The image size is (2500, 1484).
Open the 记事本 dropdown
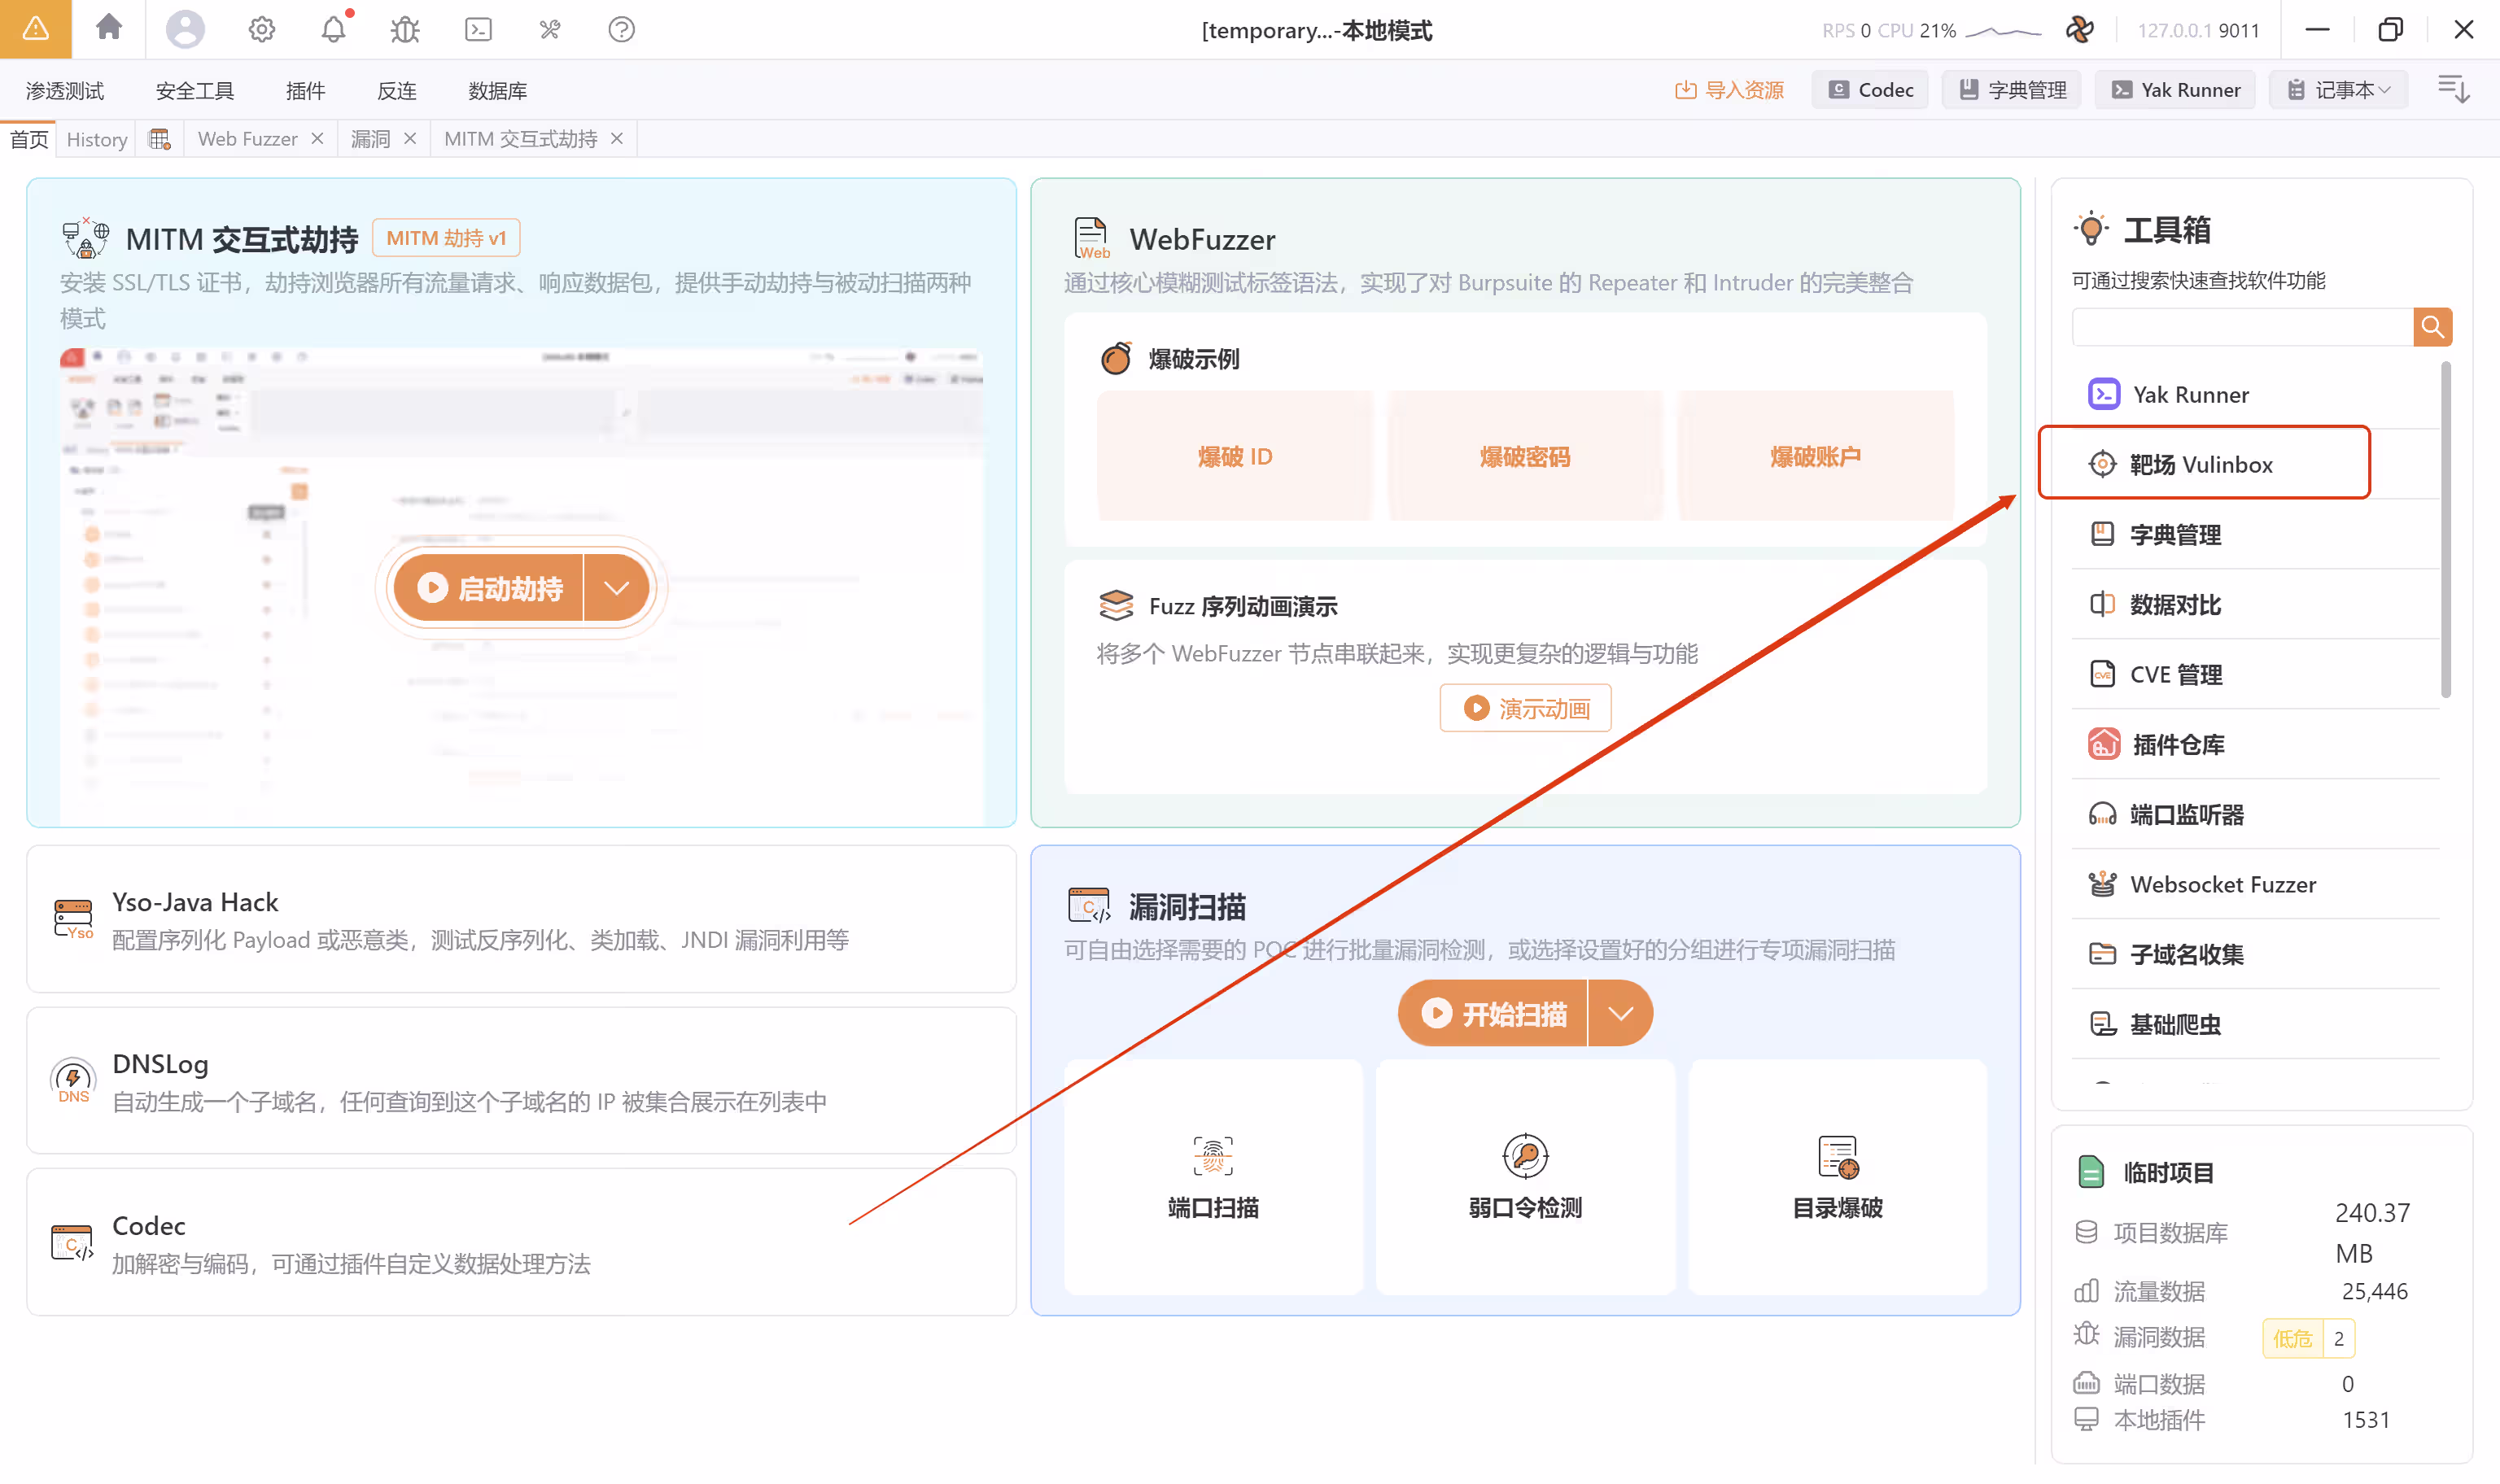point(2340,90)
